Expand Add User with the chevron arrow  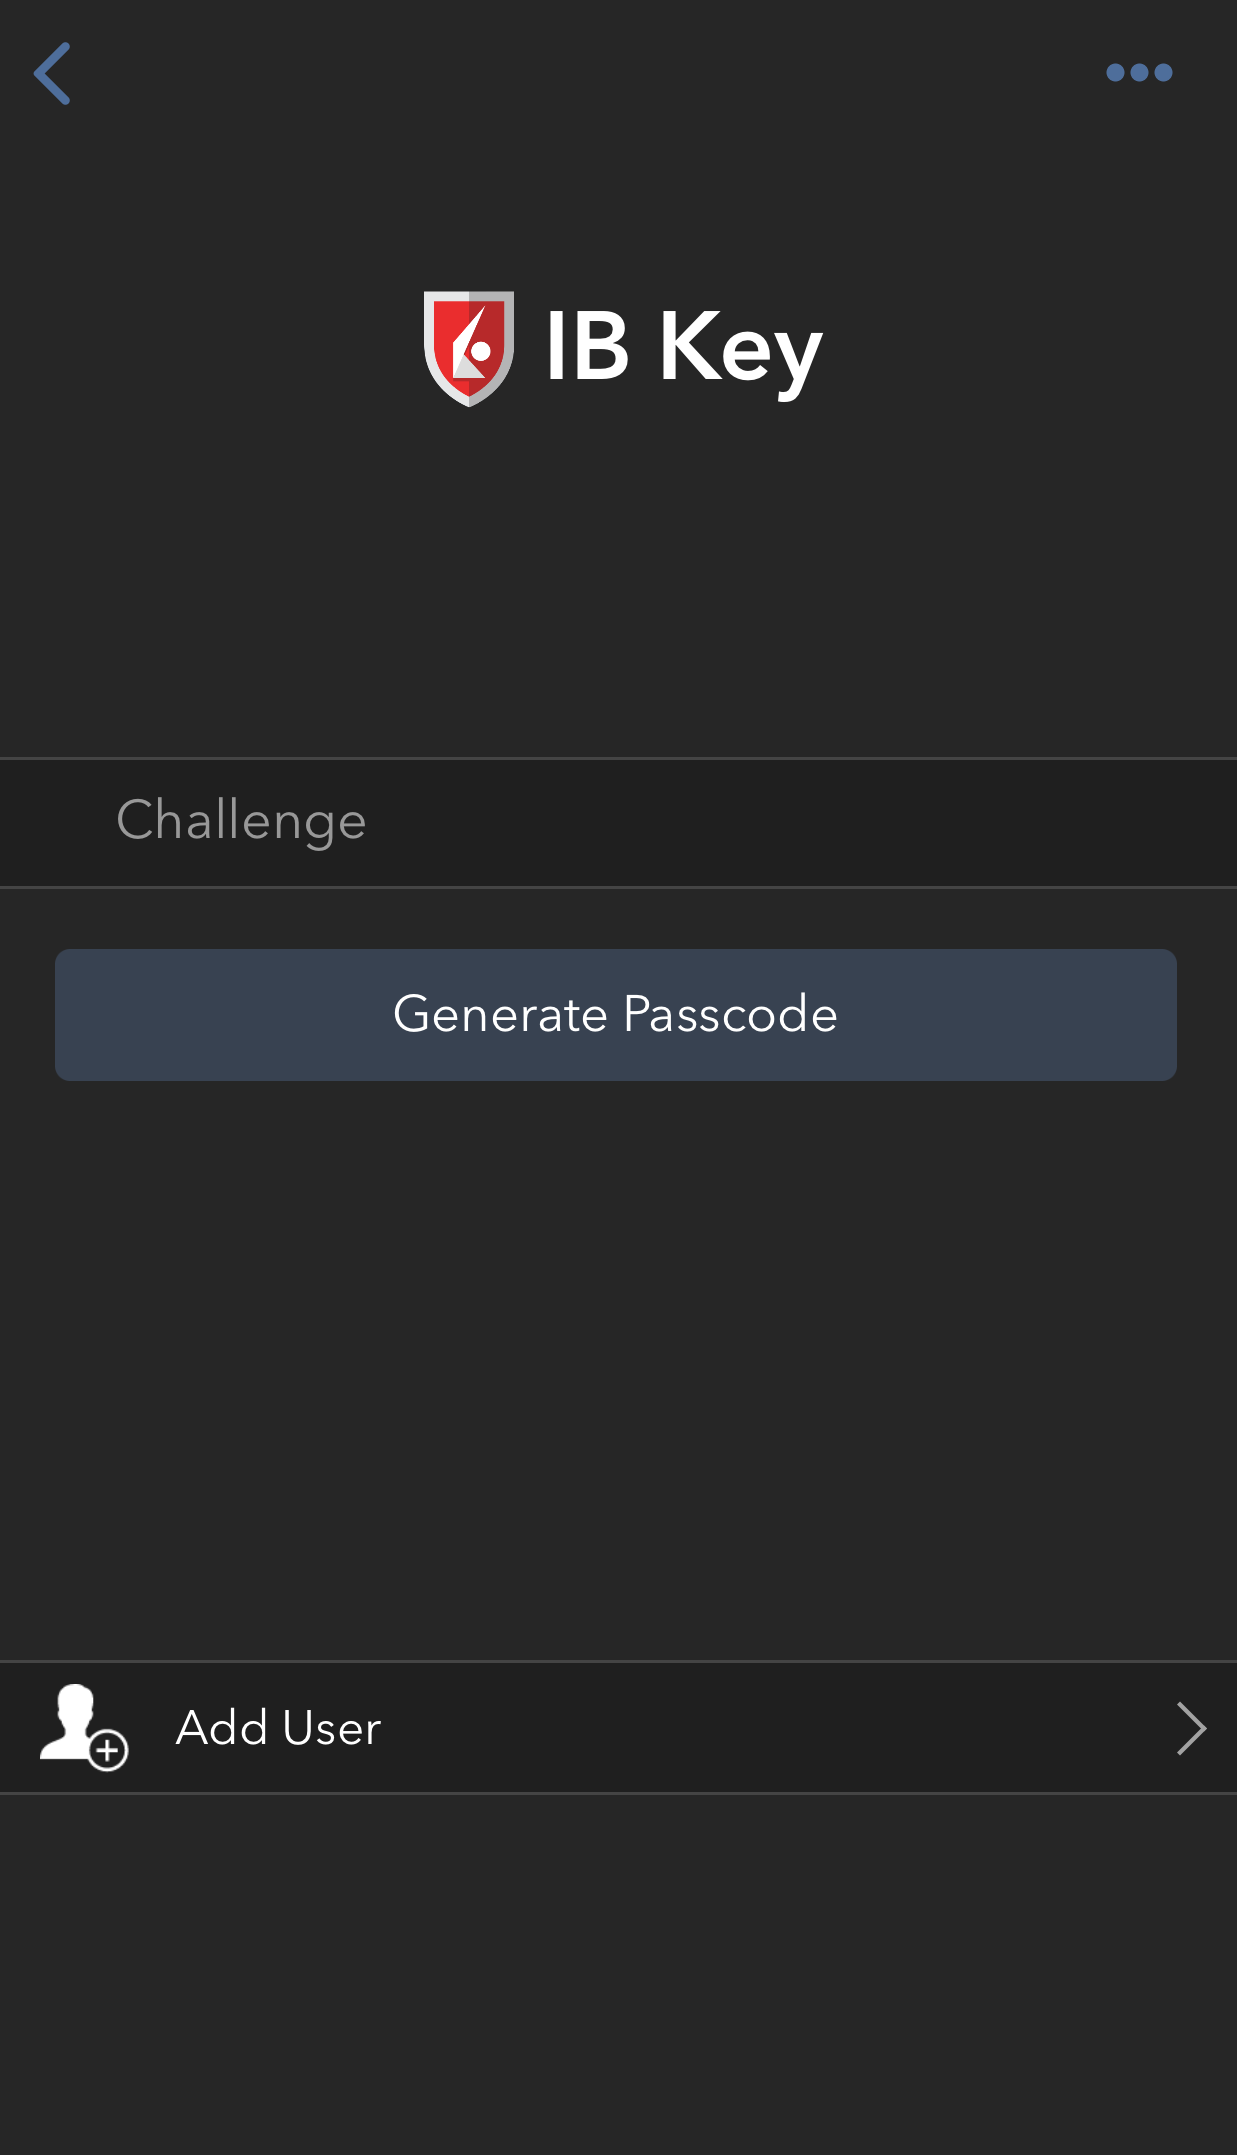pos(1191,1728)
